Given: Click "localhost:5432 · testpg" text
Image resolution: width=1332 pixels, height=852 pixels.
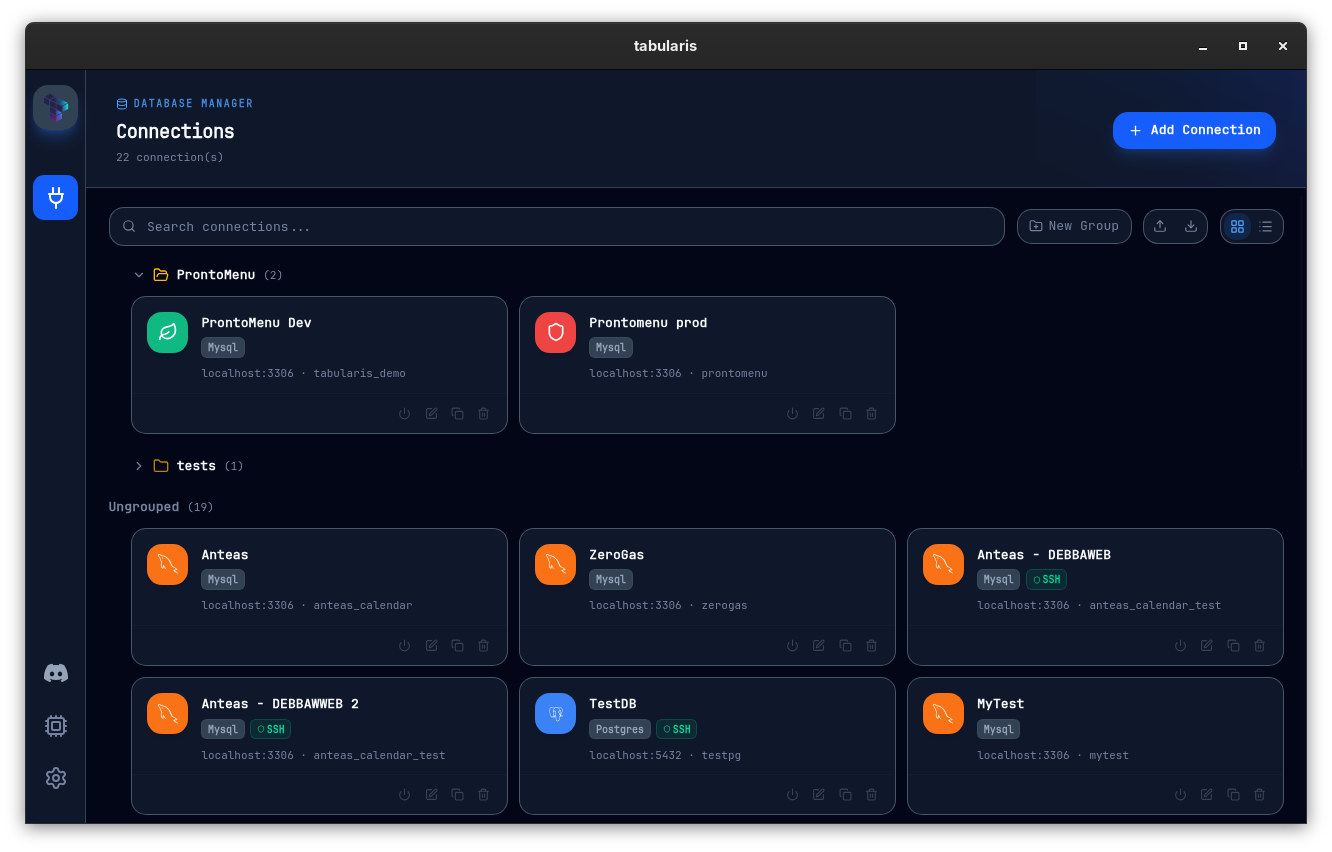Looking at the screenshot, I should pyautogui.click(x=665, y=755).
